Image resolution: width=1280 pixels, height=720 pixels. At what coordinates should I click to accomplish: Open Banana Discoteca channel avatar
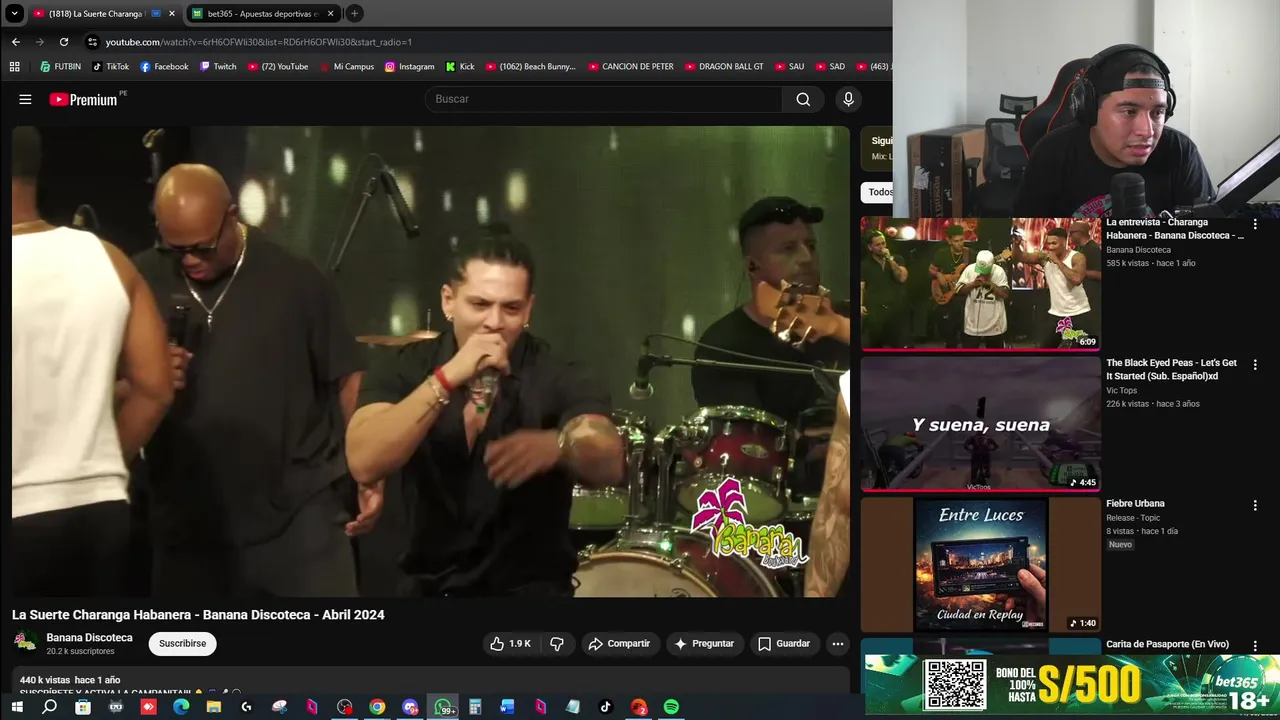26,643
